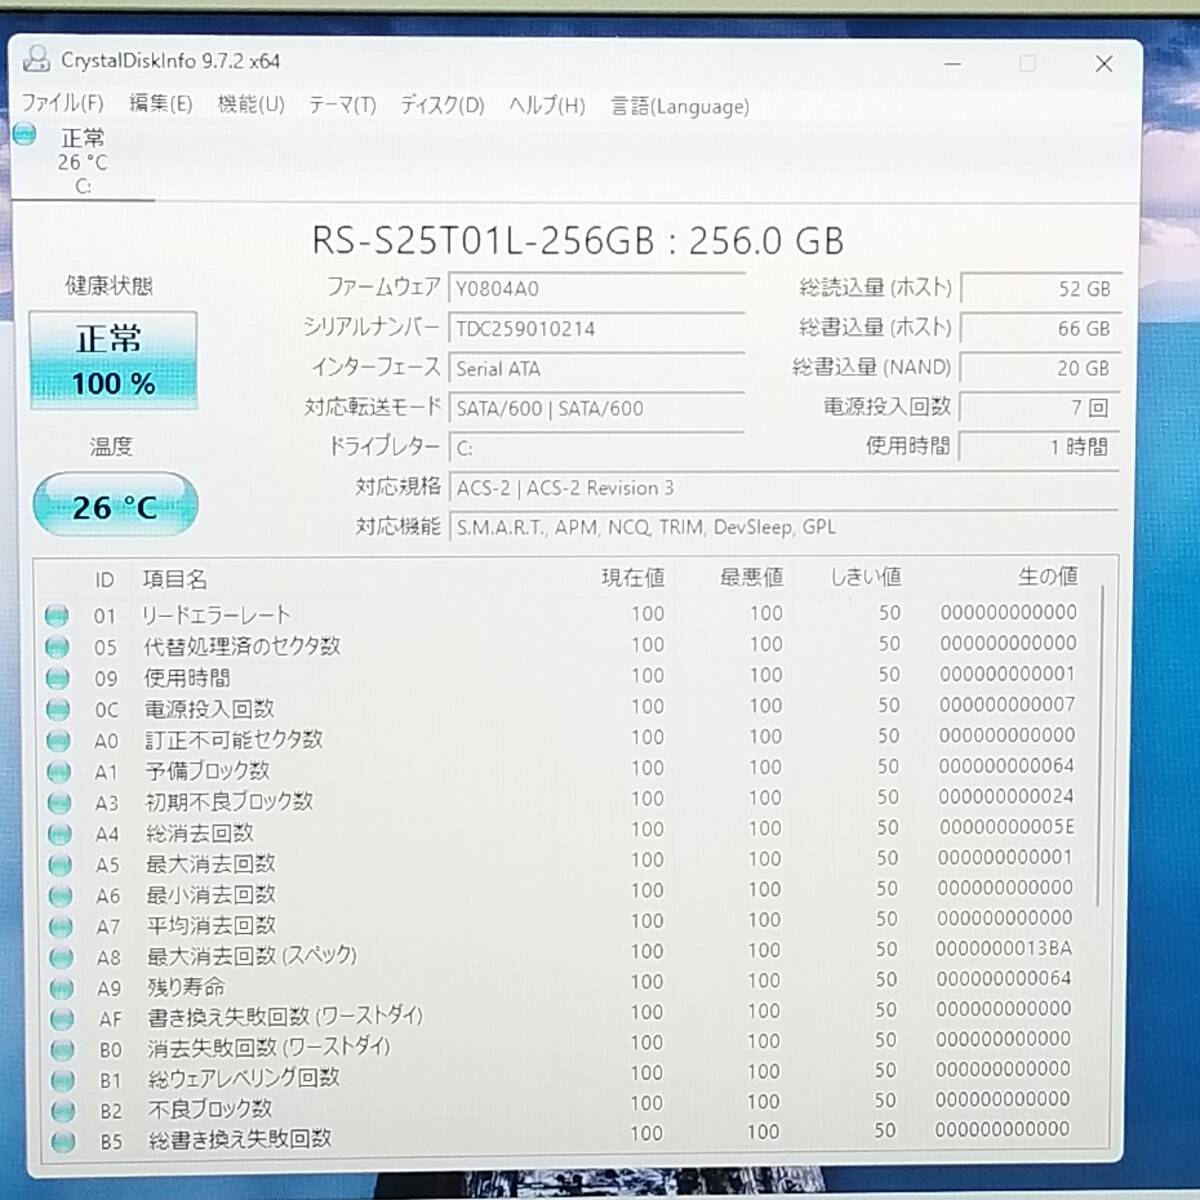The height and width of the screenshot is (1200, 1200).
Task: Open the ファイル(F) menu
Action: coord(62,102)
